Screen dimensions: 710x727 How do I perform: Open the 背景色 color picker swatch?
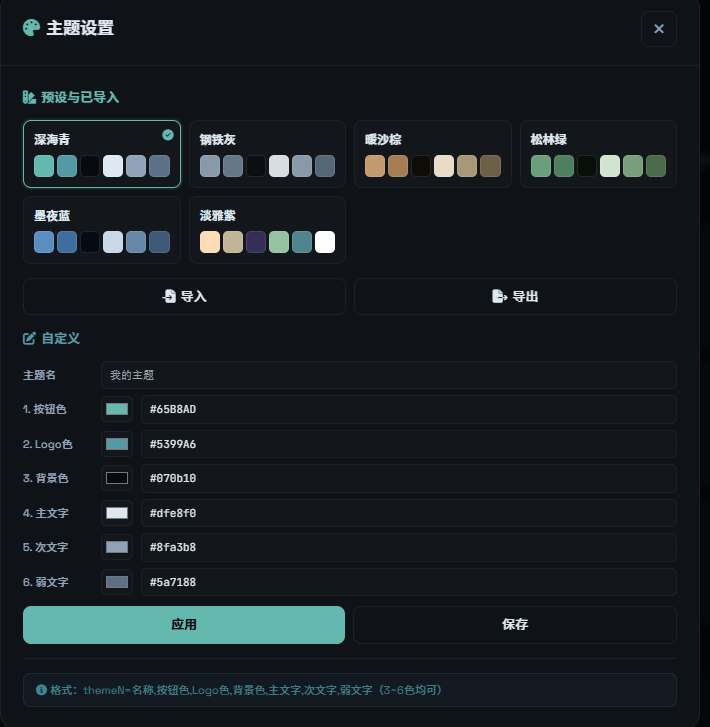point(117,478)
